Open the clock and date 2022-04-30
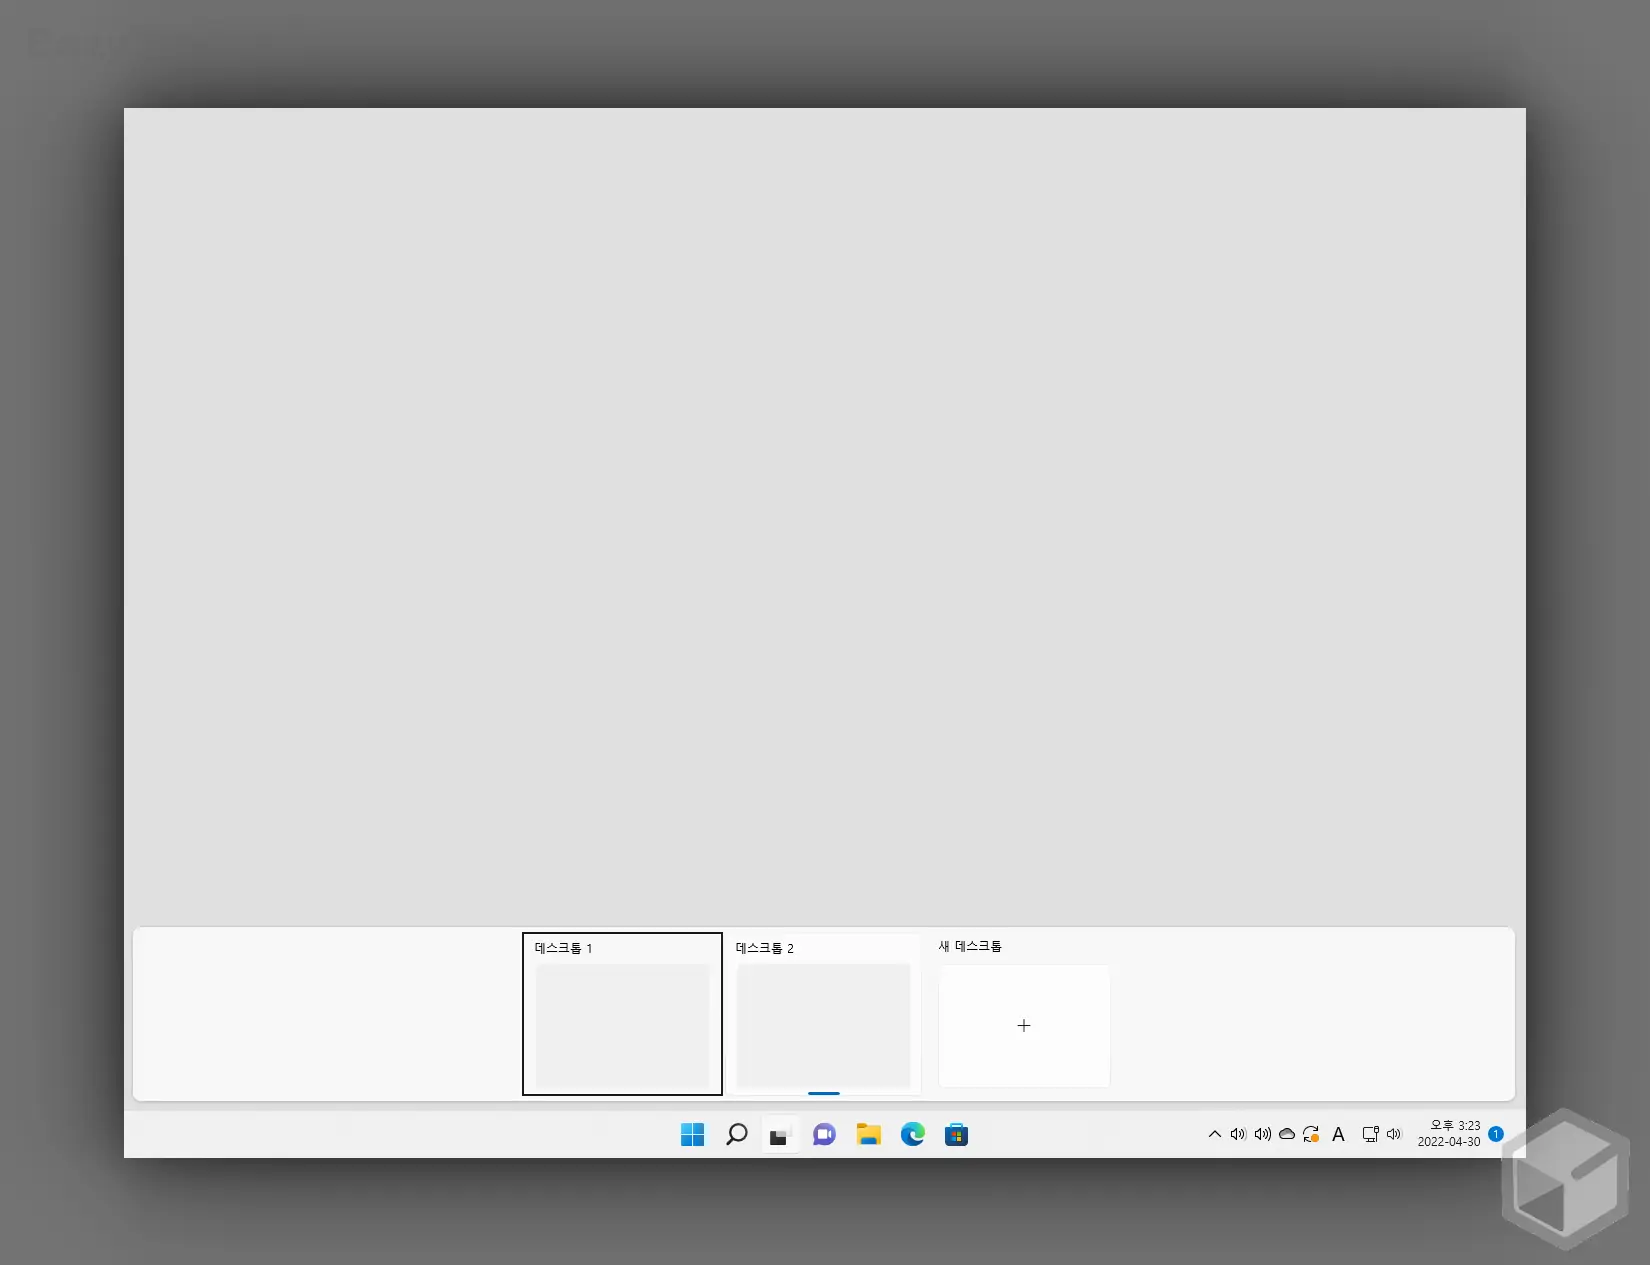 coord(1448,1134)
